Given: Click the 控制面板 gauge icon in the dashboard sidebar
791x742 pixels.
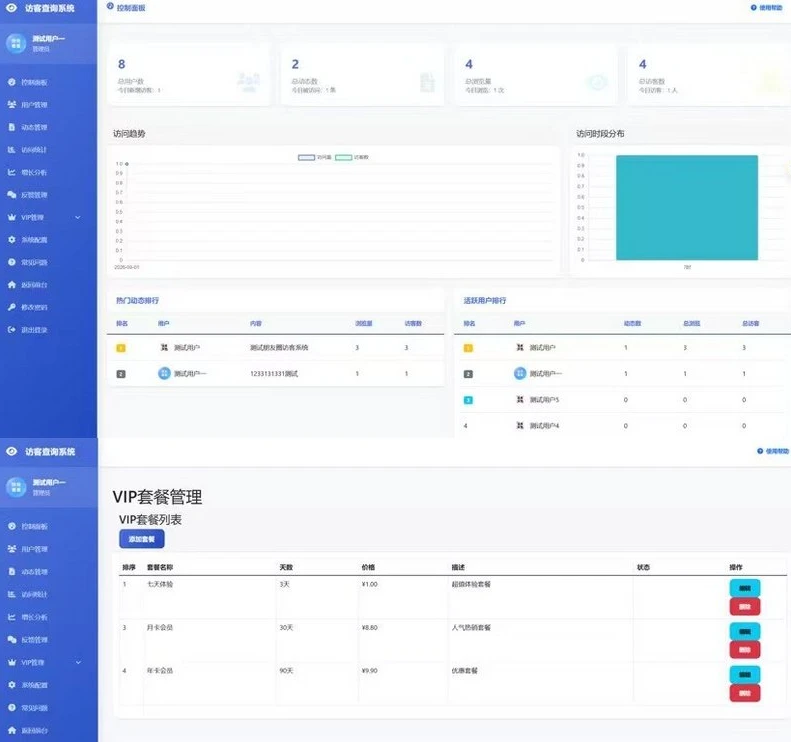Looking at the screenshot, I should (x=12, y=82).
